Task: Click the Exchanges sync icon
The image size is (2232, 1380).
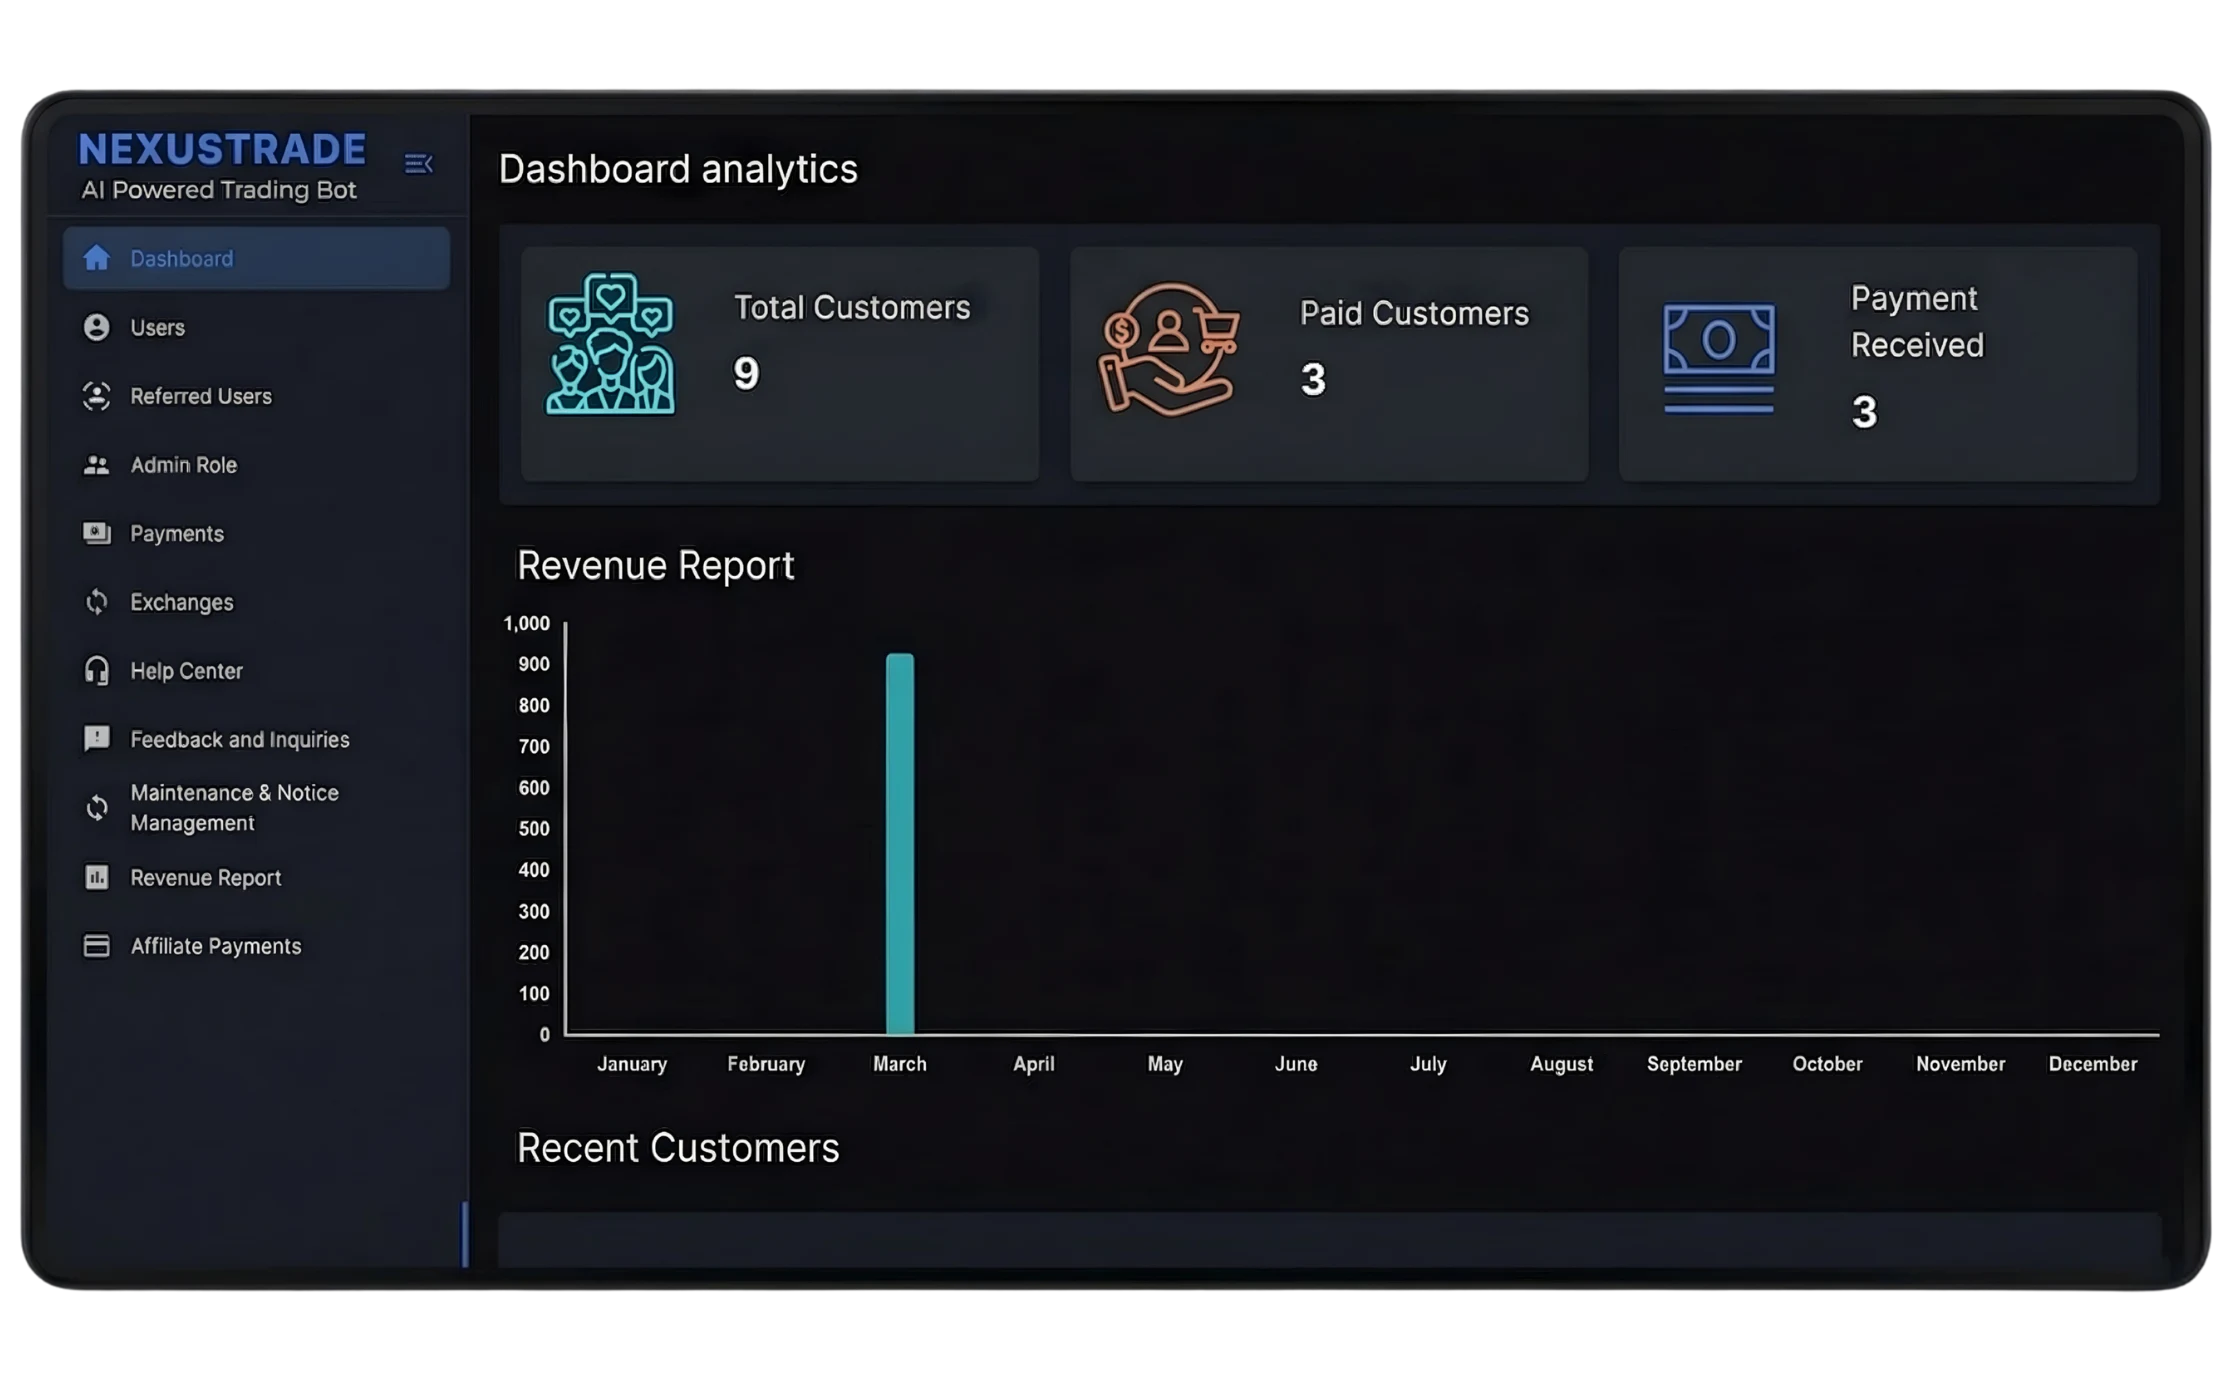Action: [96, 602]
